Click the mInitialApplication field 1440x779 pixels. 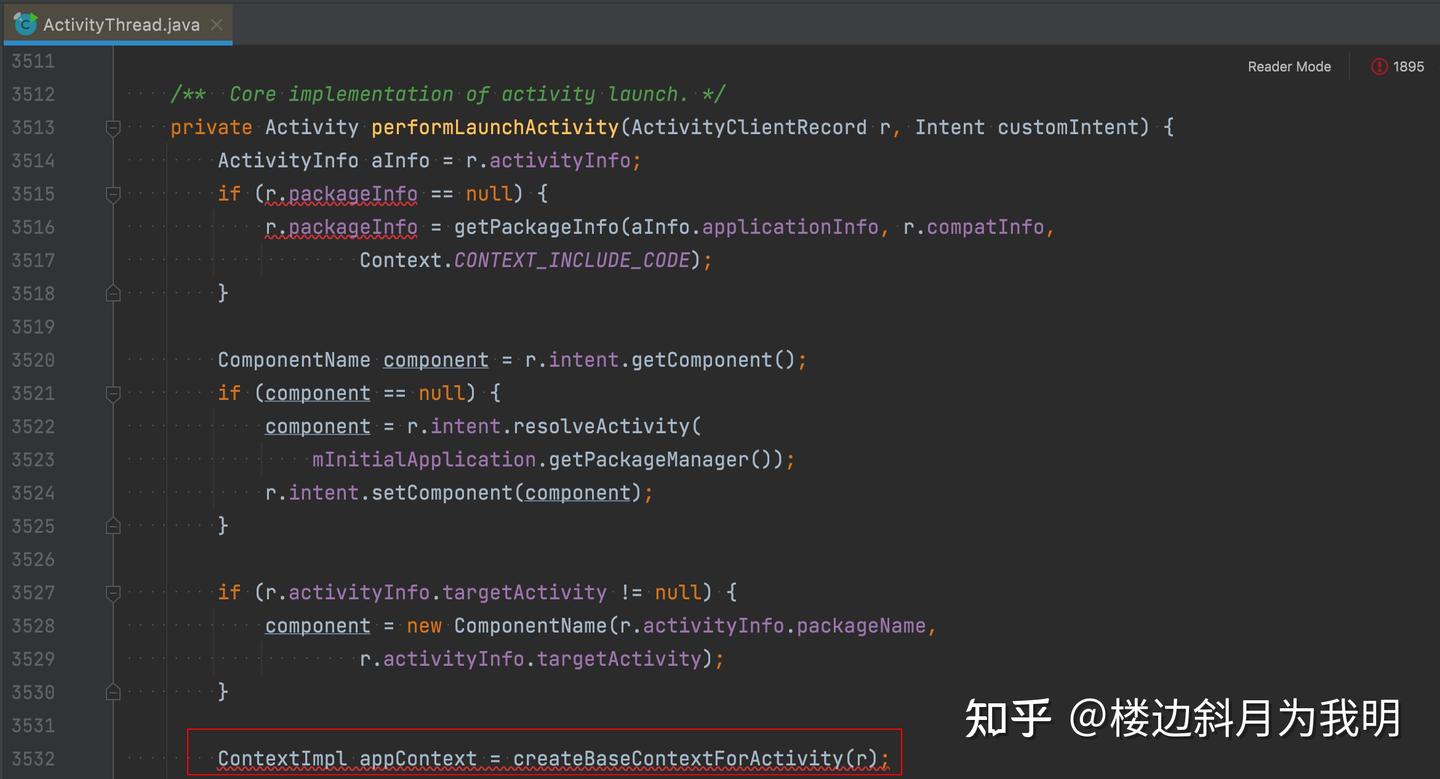[424, 459]
